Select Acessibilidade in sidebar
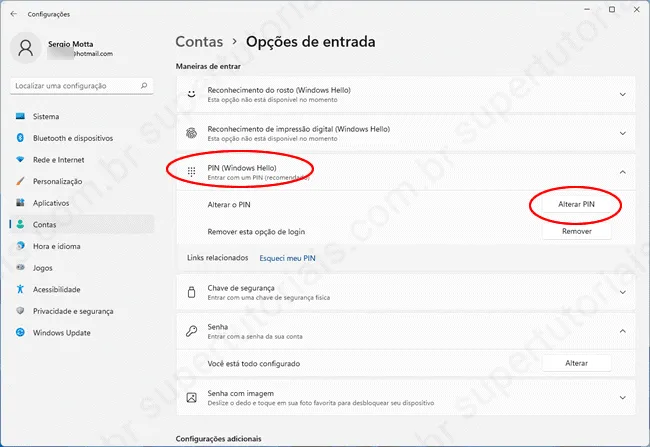 (x=81, y=289)
